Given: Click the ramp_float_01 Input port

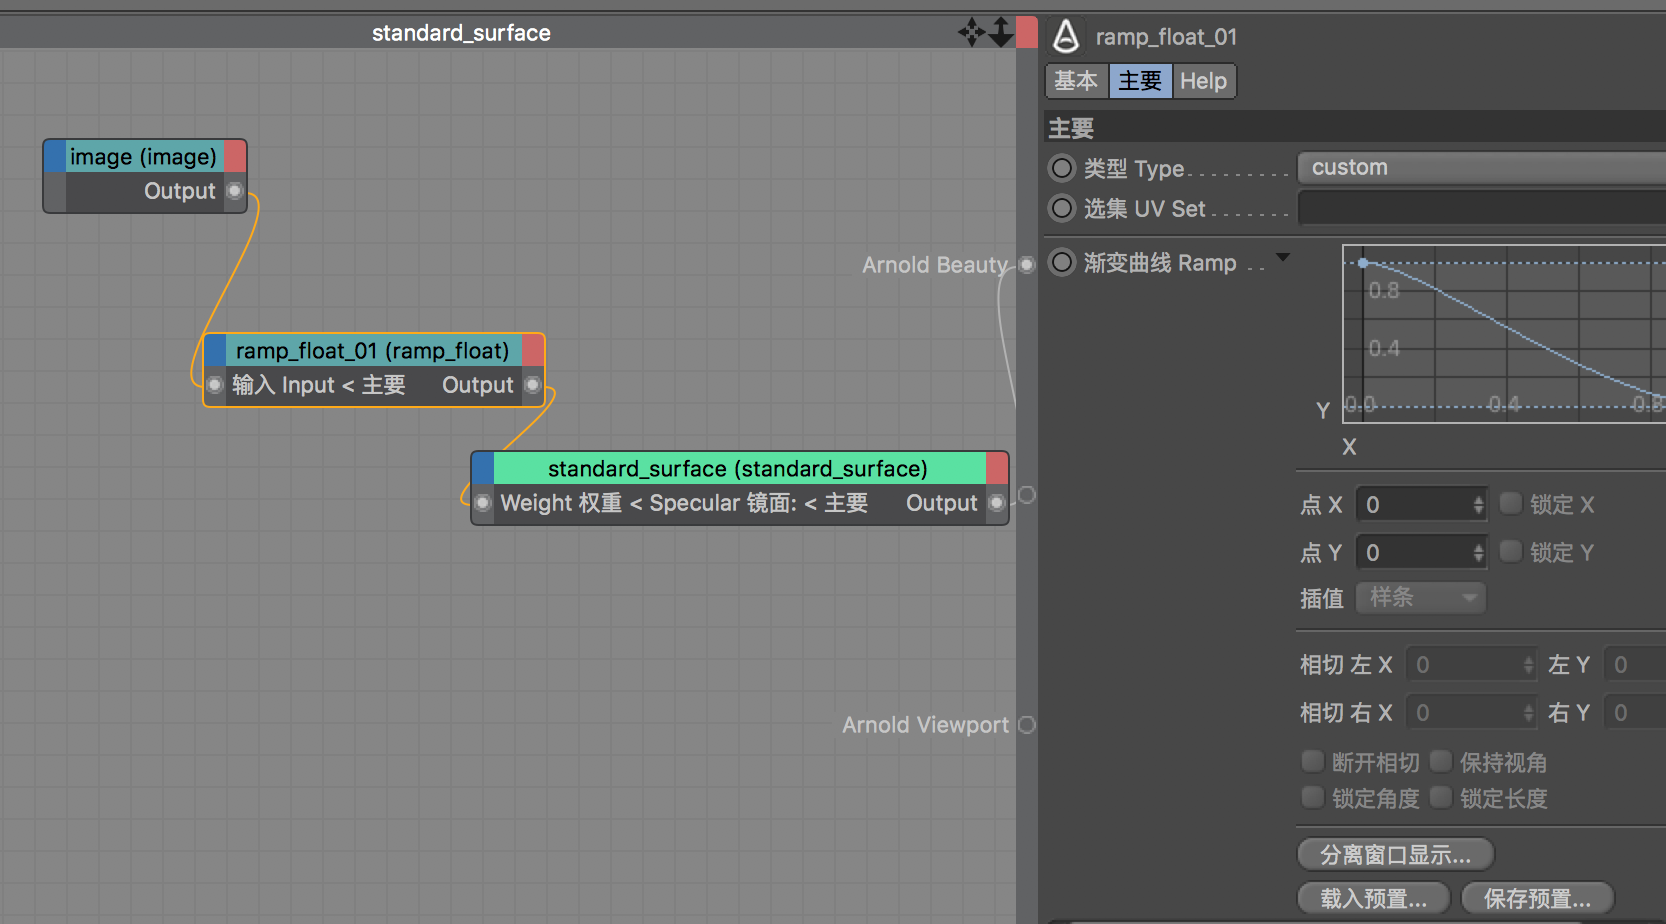Looking at the screenshot, I should click(214, 385).
